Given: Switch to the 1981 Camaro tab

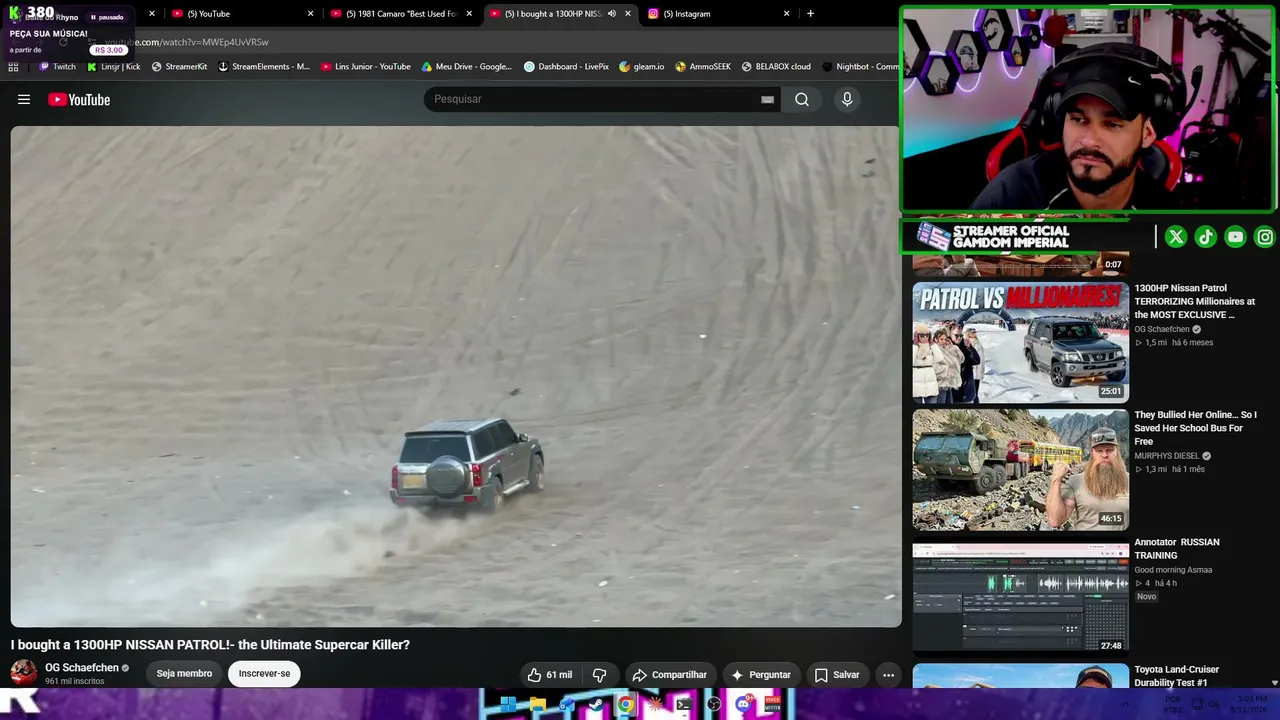Looking at the screenshot, I should (x=400, y=14).
